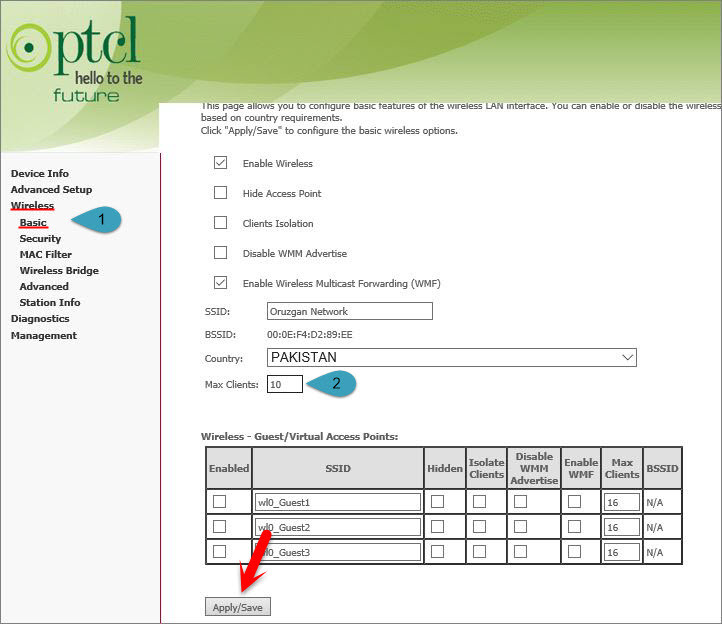Click the Max Clients column header
The height and width of the screenshot is (624, 722).
622,468
